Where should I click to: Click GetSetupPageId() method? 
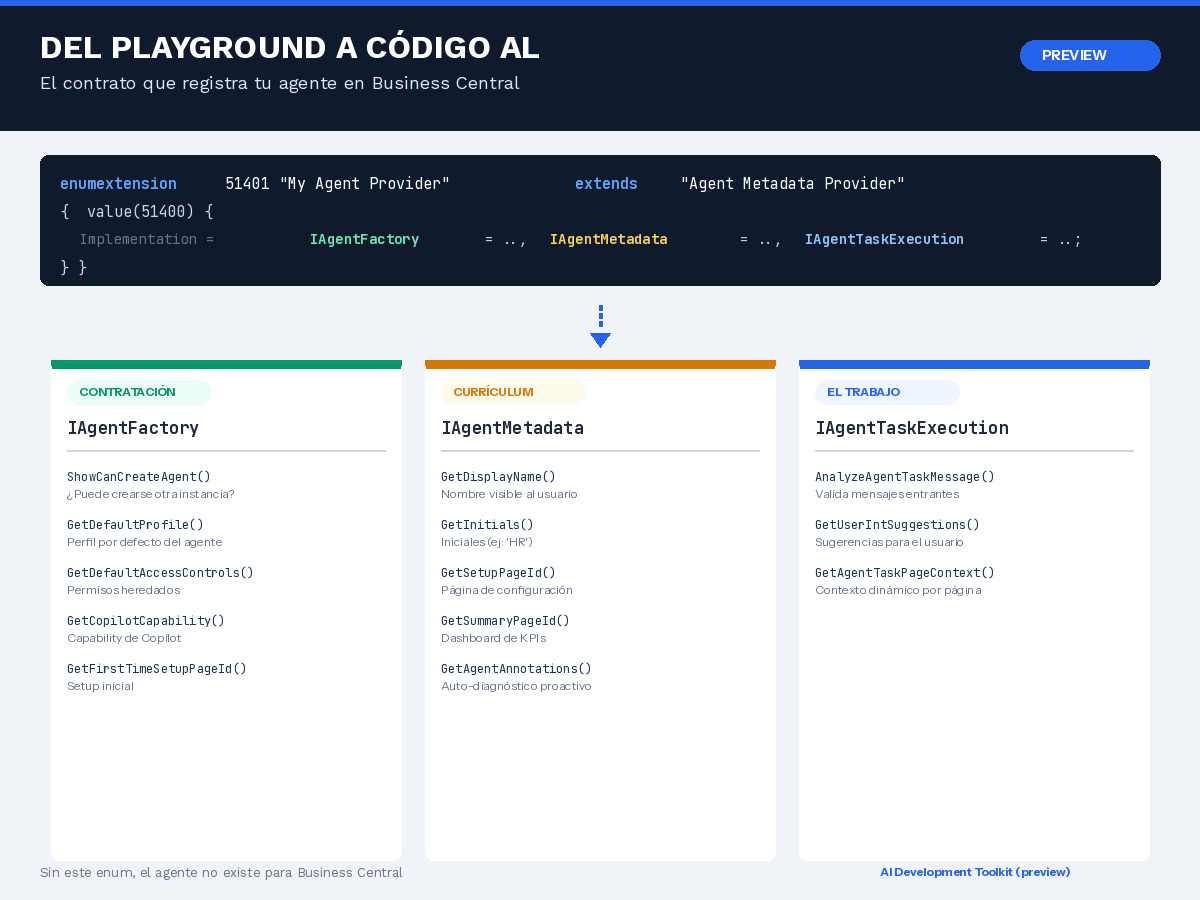pyautogui.click(x=498, y=573)
